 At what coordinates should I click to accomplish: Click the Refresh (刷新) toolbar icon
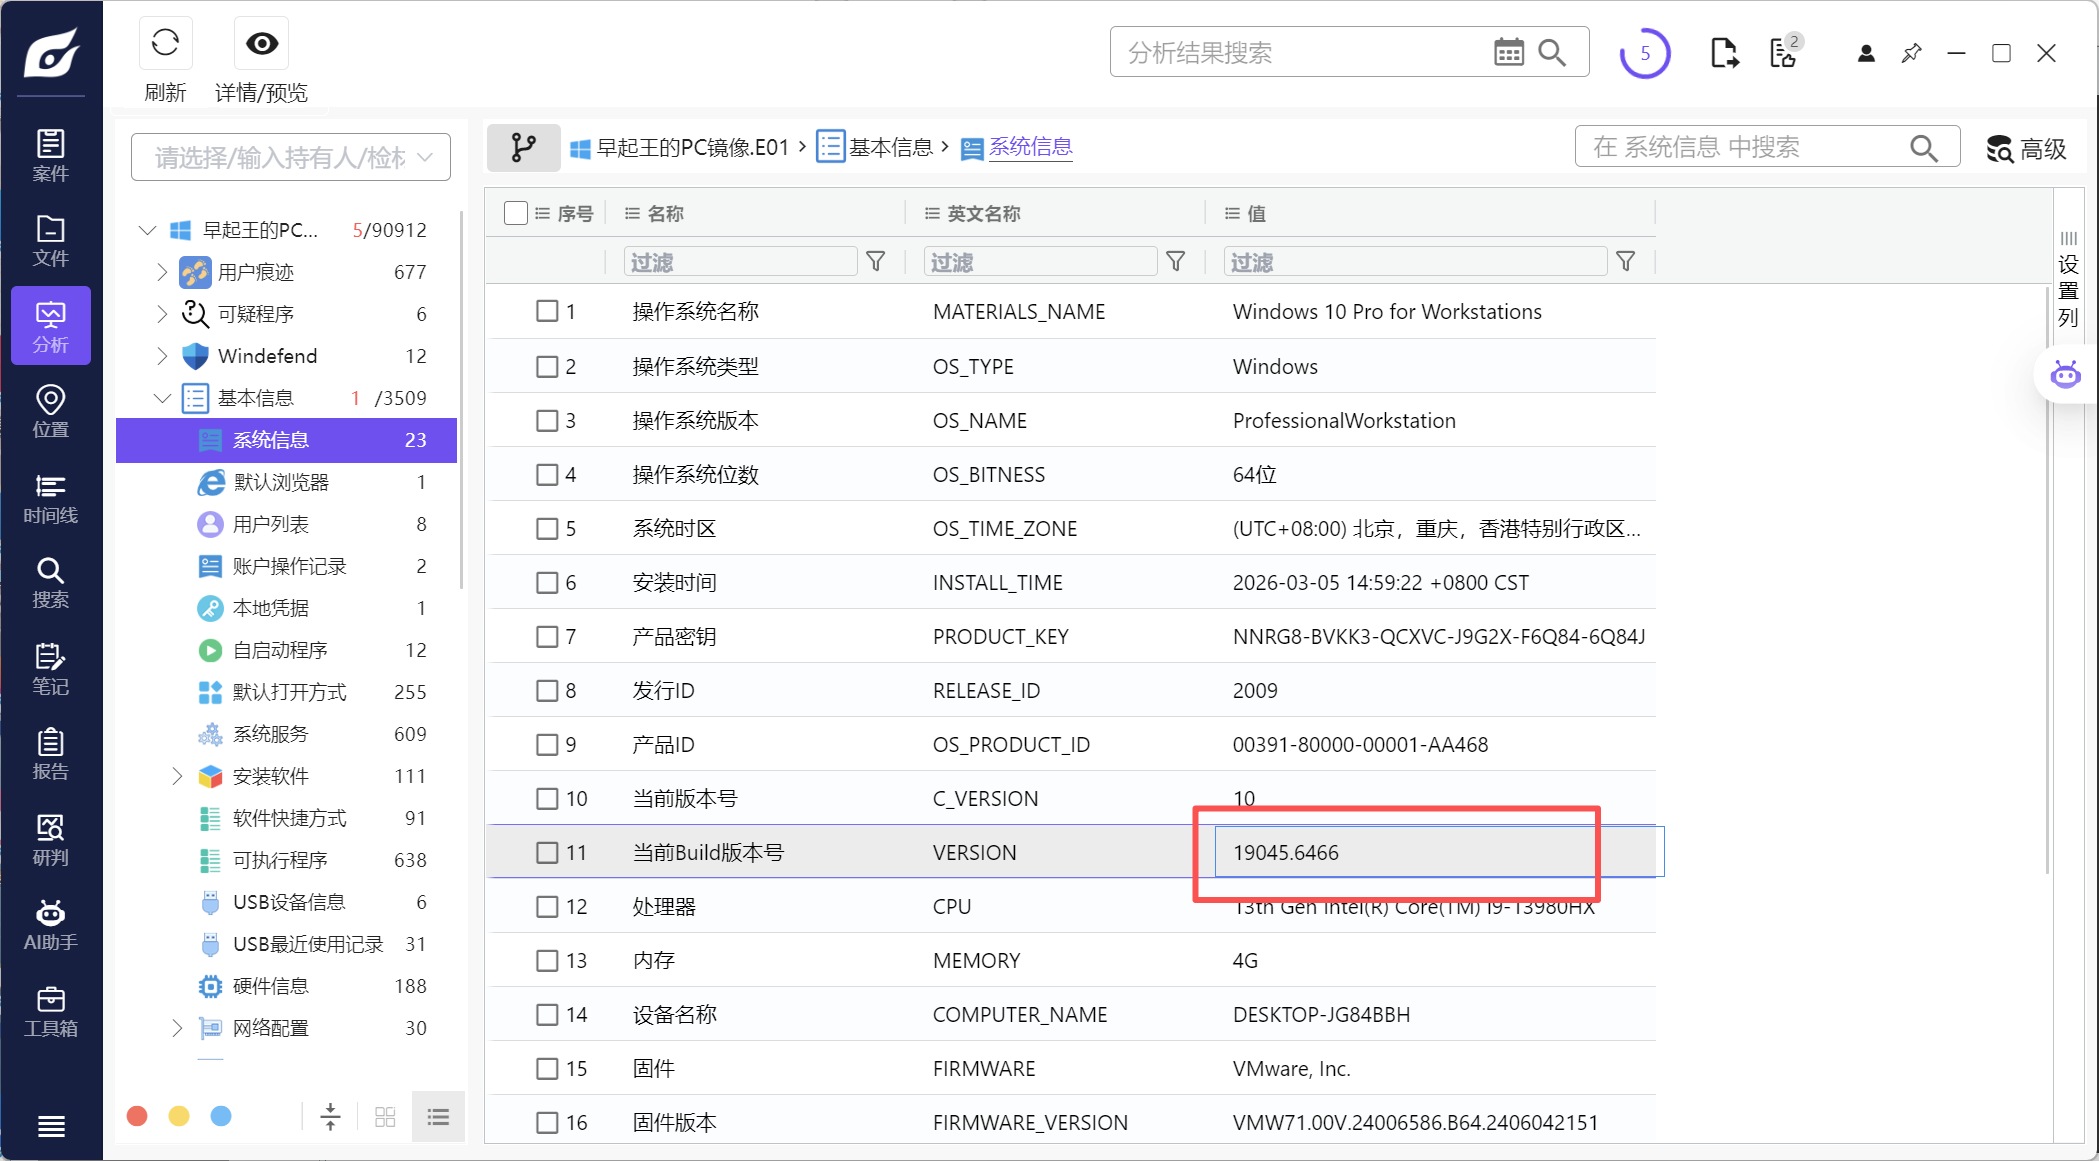pos(165,44)
